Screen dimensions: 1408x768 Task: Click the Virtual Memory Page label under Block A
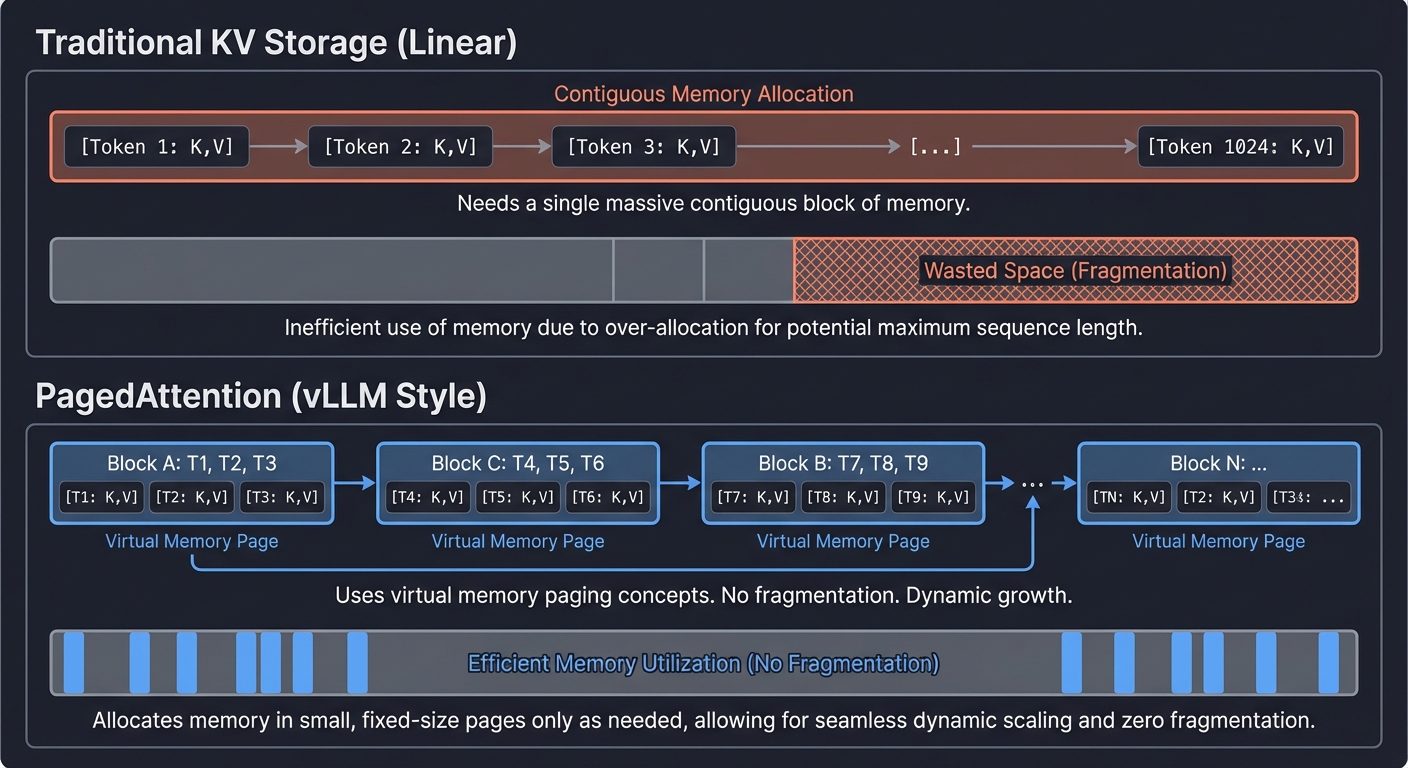coord(191,541)
